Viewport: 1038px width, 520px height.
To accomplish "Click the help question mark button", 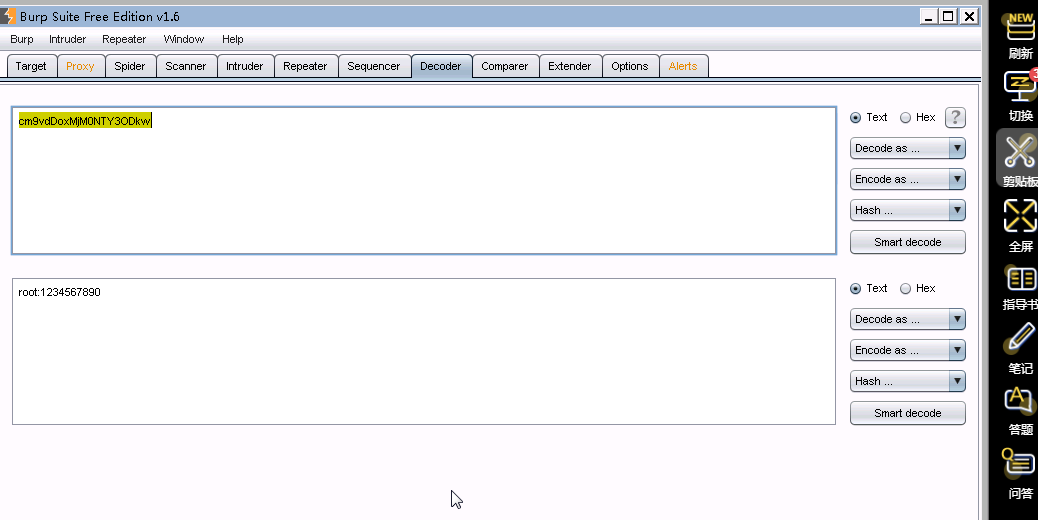I will [955, 118].
